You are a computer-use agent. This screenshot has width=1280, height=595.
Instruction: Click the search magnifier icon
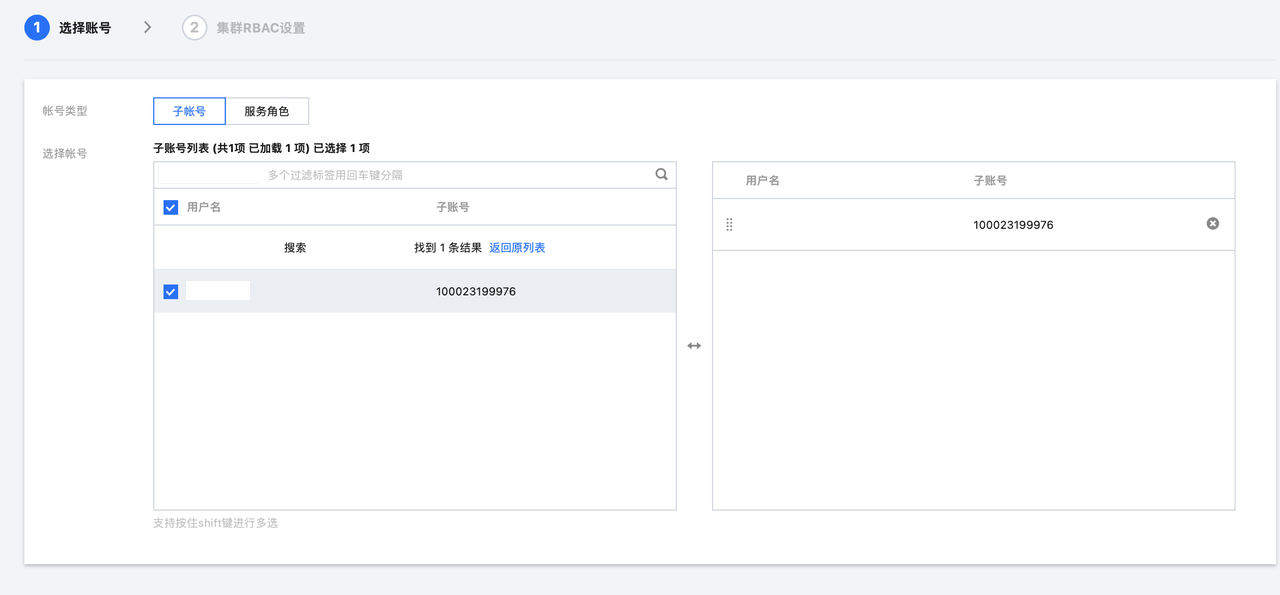click(661, 174)
